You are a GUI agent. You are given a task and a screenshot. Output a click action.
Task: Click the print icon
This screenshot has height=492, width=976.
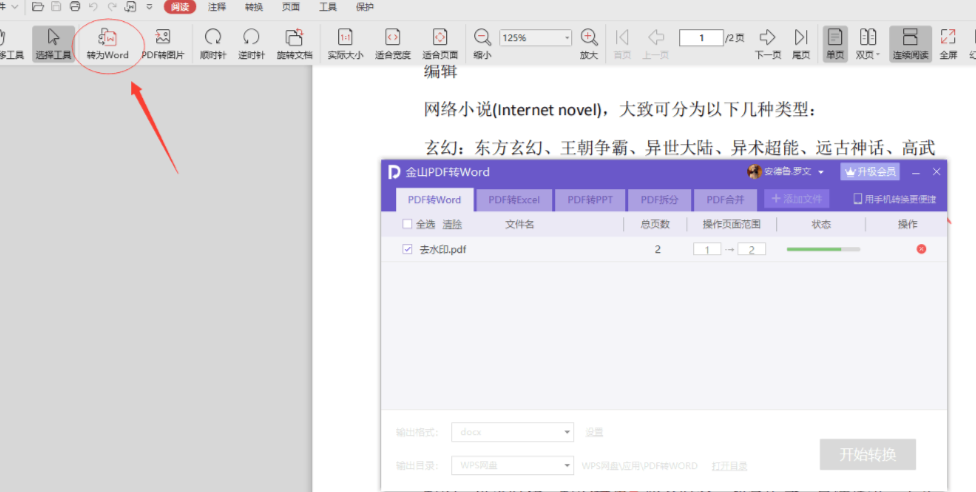[x=75, y=7]
